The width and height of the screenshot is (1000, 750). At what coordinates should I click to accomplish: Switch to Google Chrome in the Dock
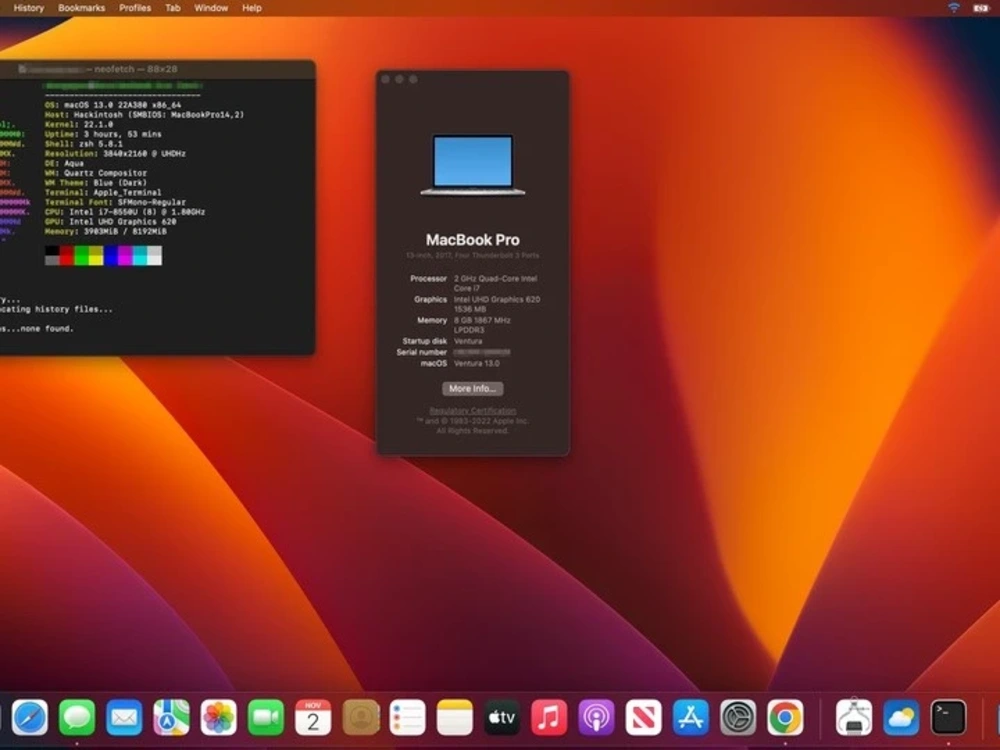[785, 717]
